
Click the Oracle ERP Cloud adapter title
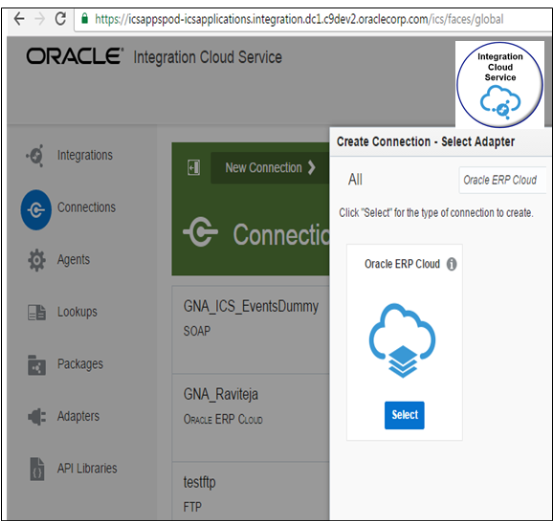pyautogui.click(x=402, y=264)
